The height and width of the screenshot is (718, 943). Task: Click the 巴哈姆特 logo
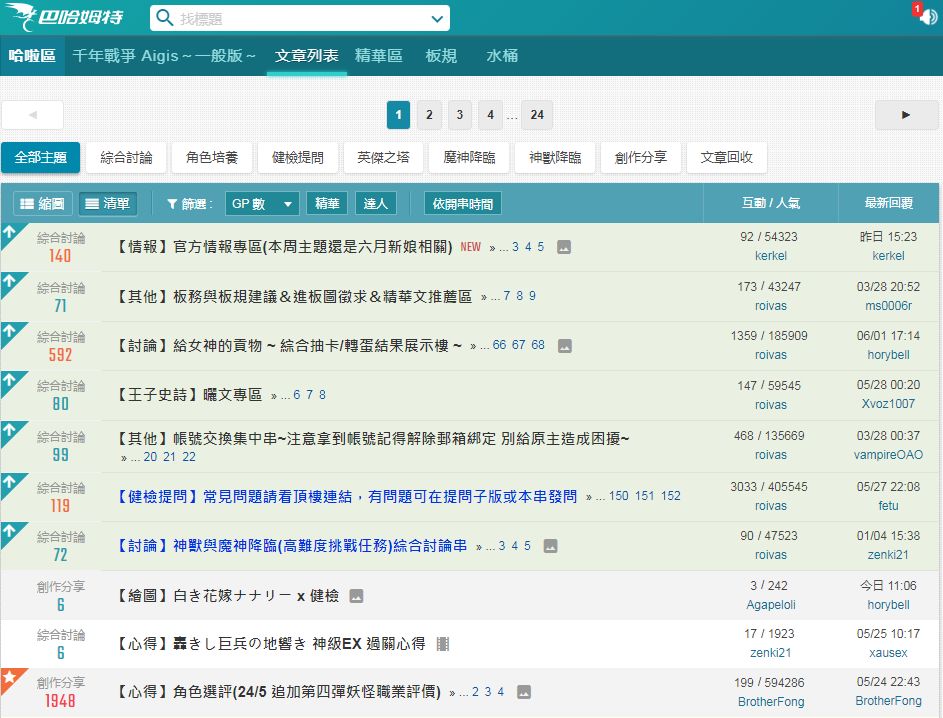click(x=72, y=18)
